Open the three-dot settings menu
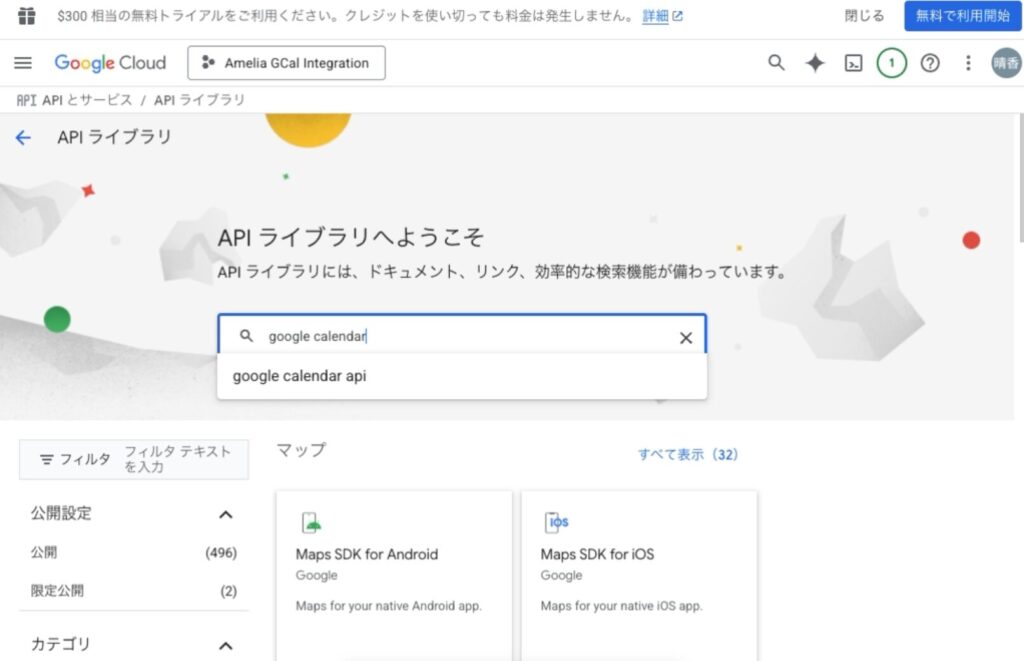1024x661 pixels. 967,63
